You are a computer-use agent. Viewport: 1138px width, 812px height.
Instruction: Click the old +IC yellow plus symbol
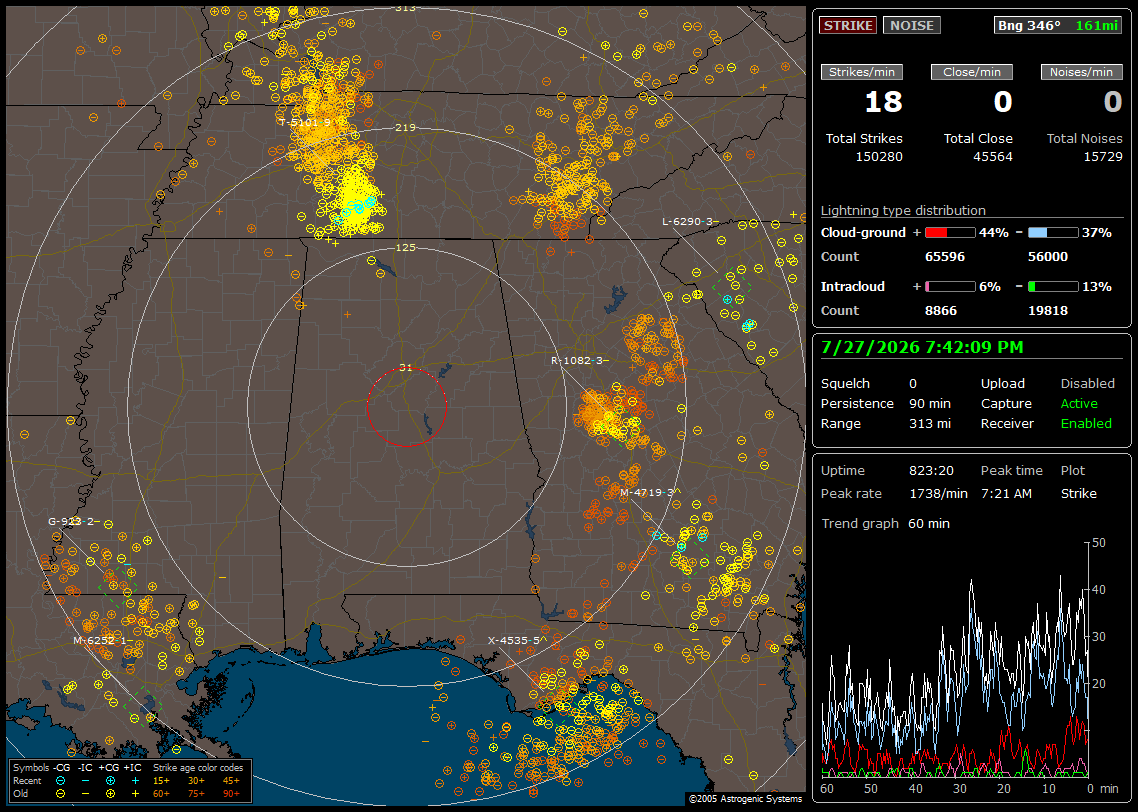tap(135, 794)
